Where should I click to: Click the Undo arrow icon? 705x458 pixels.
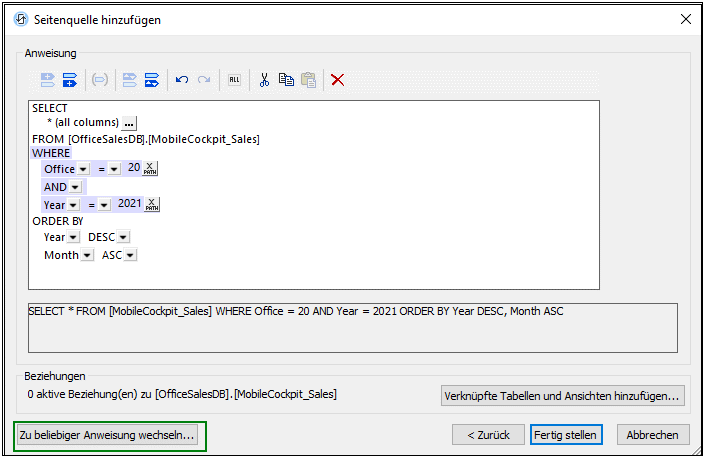coord(182,80)
